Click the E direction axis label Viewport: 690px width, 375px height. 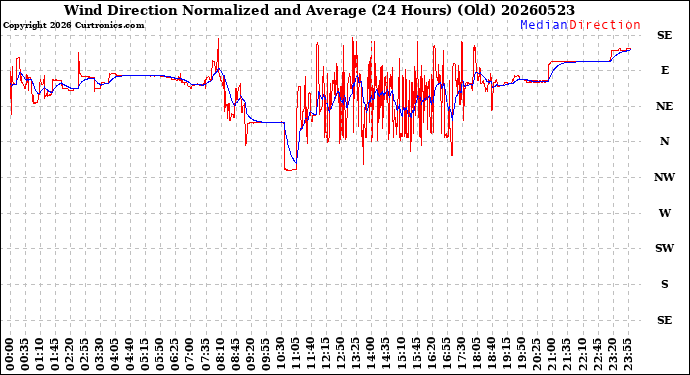pos(664,70)
